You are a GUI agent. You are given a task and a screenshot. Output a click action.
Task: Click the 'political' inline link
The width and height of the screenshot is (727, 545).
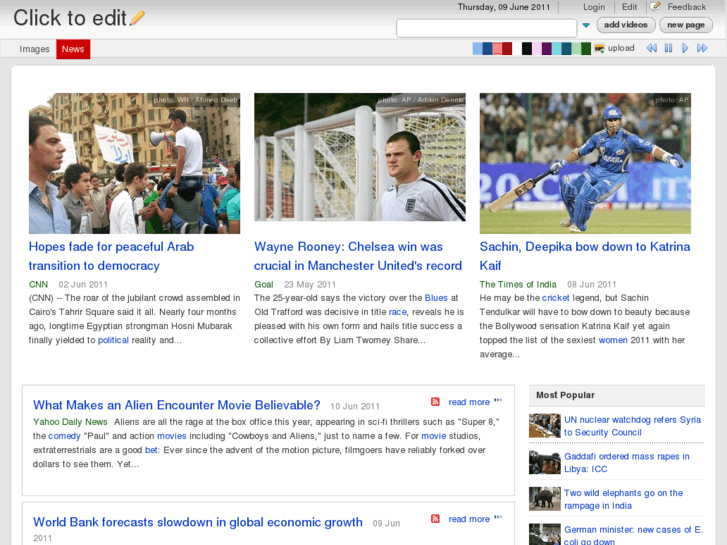point(113,340)
